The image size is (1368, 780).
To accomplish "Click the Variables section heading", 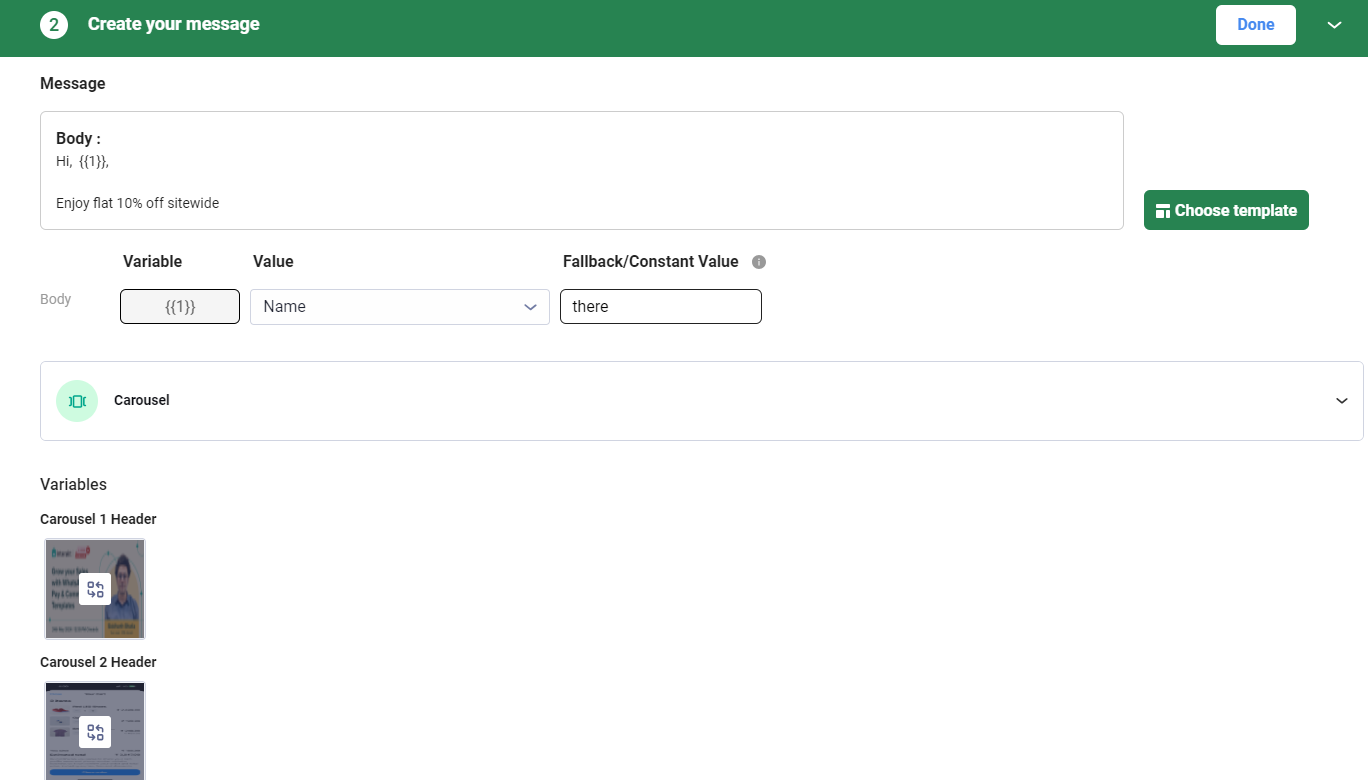I will coord(73,484).
